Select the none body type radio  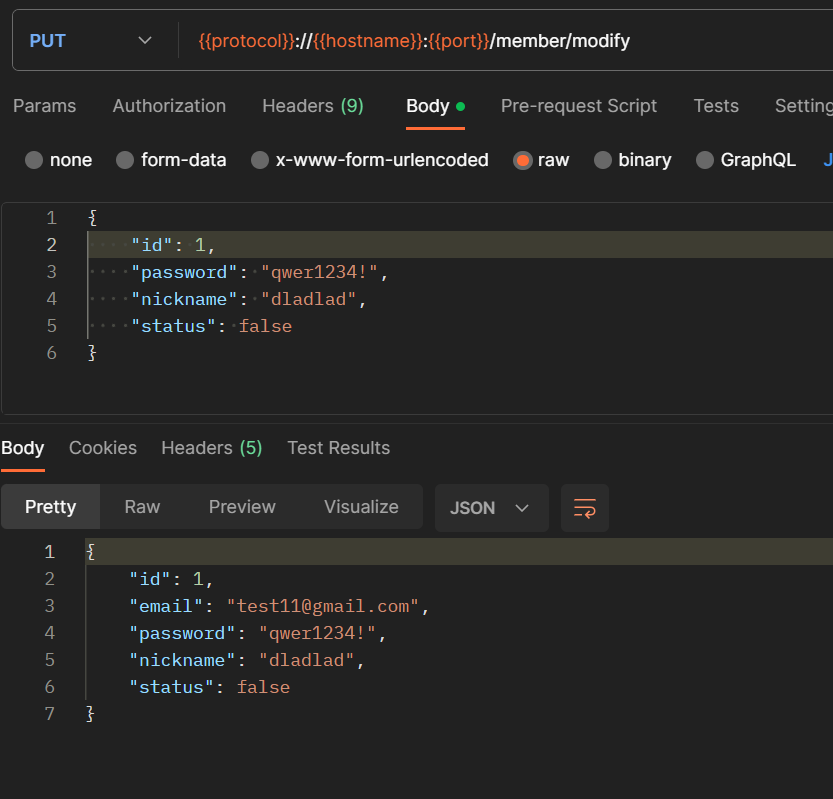(34, 160)
